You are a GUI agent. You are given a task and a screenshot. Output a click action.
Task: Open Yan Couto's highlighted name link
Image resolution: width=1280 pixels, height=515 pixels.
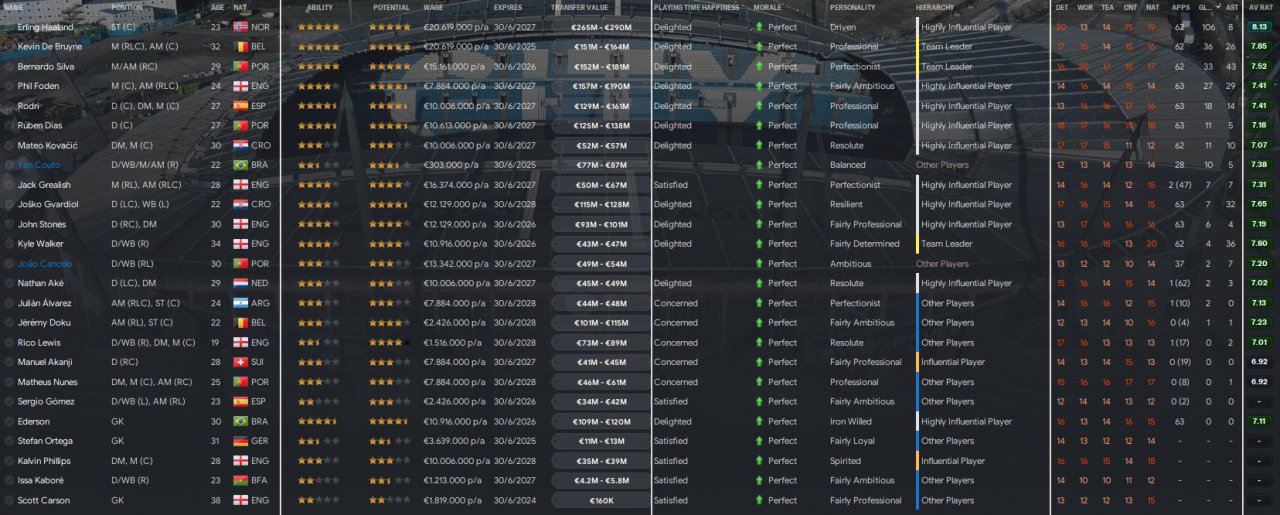[x=38, y=165]
